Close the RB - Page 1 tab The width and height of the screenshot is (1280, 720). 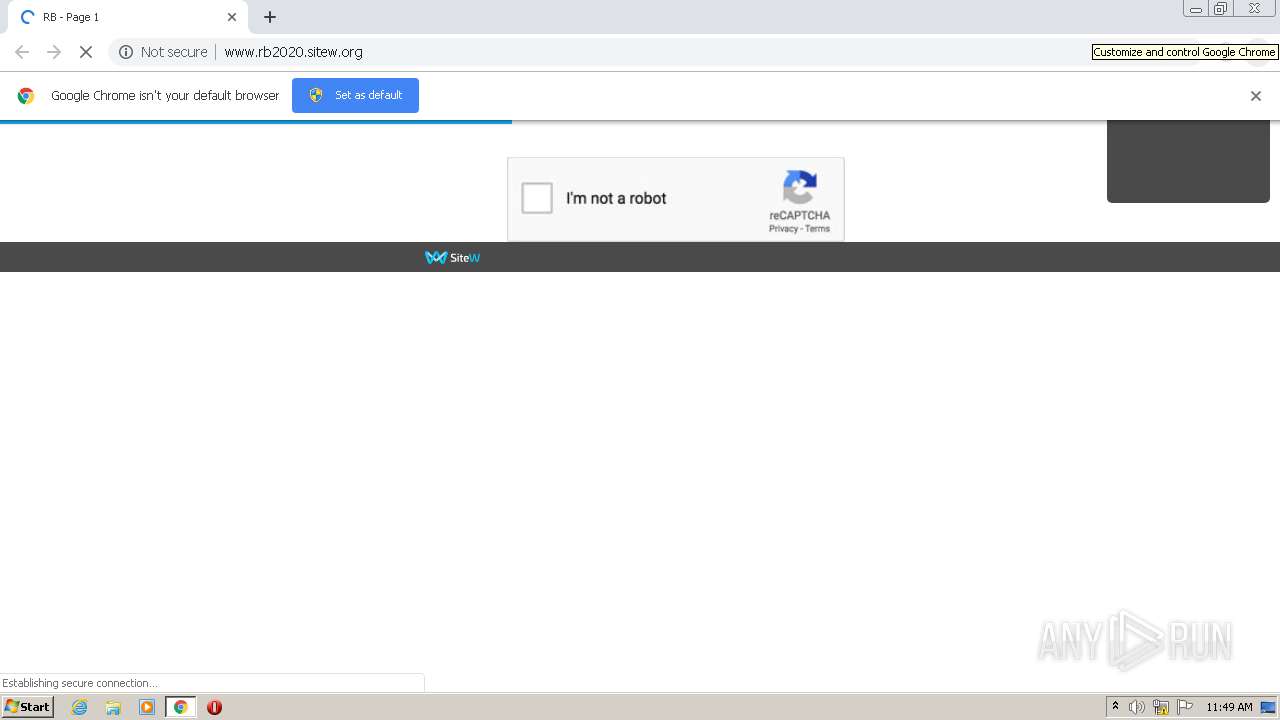[232, 17]
